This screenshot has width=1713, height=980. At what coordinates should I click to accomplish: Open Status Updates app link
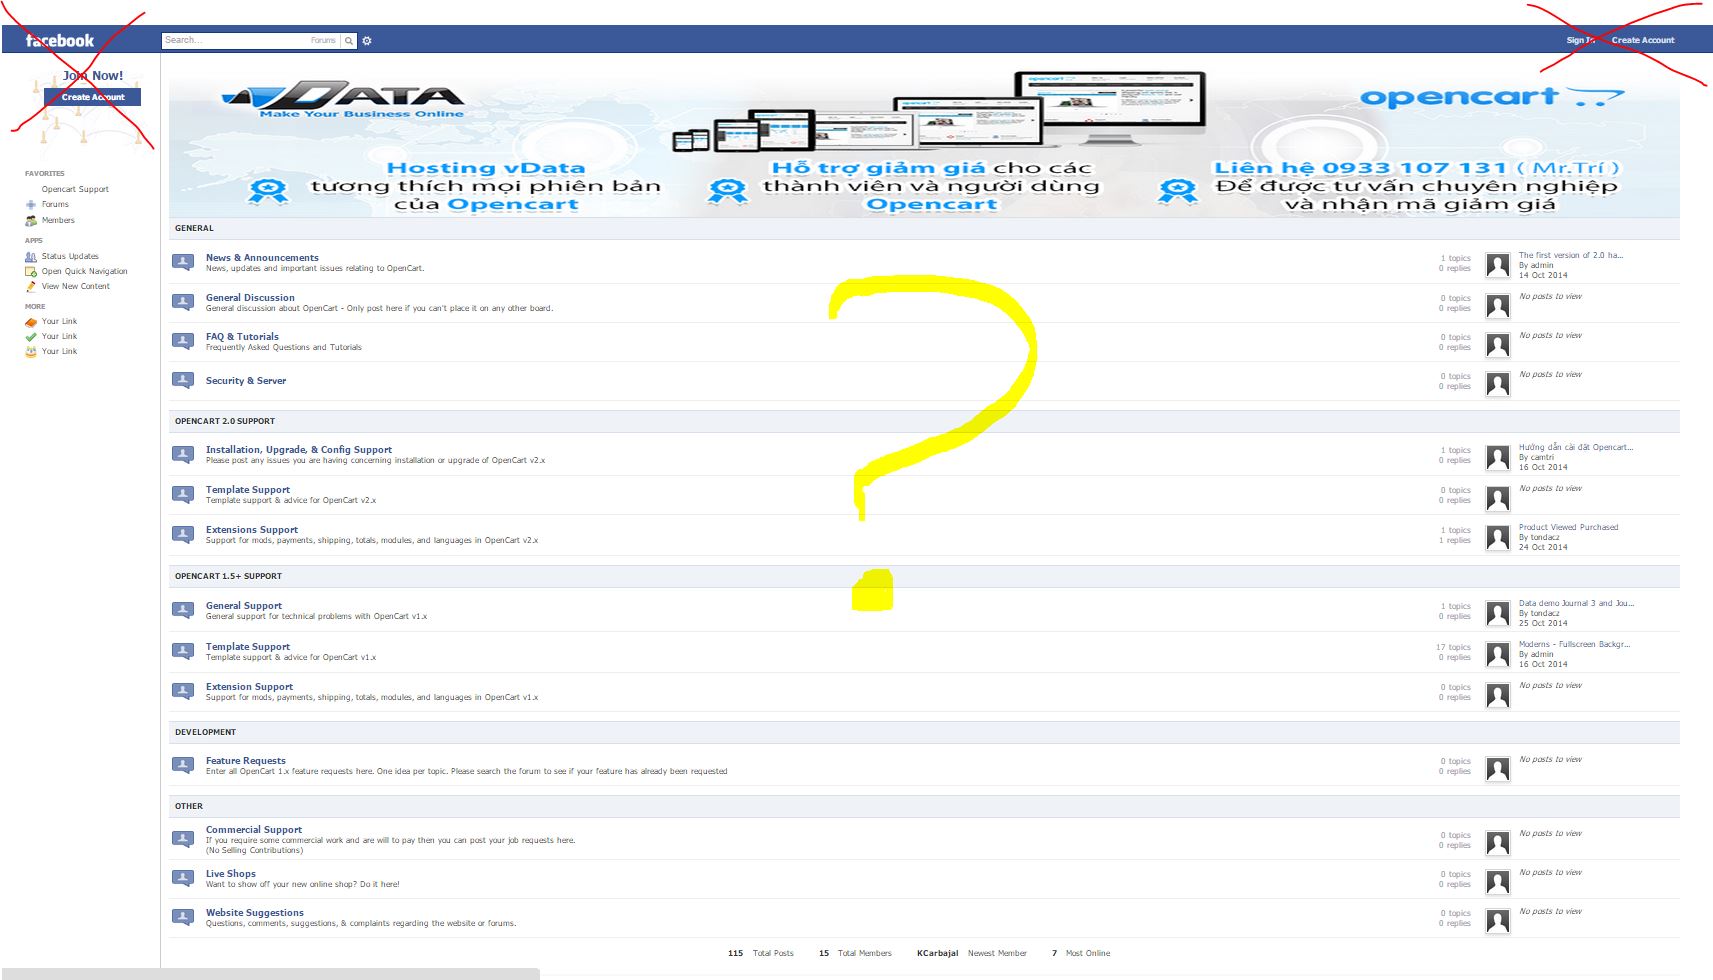(x=70, y=256)
